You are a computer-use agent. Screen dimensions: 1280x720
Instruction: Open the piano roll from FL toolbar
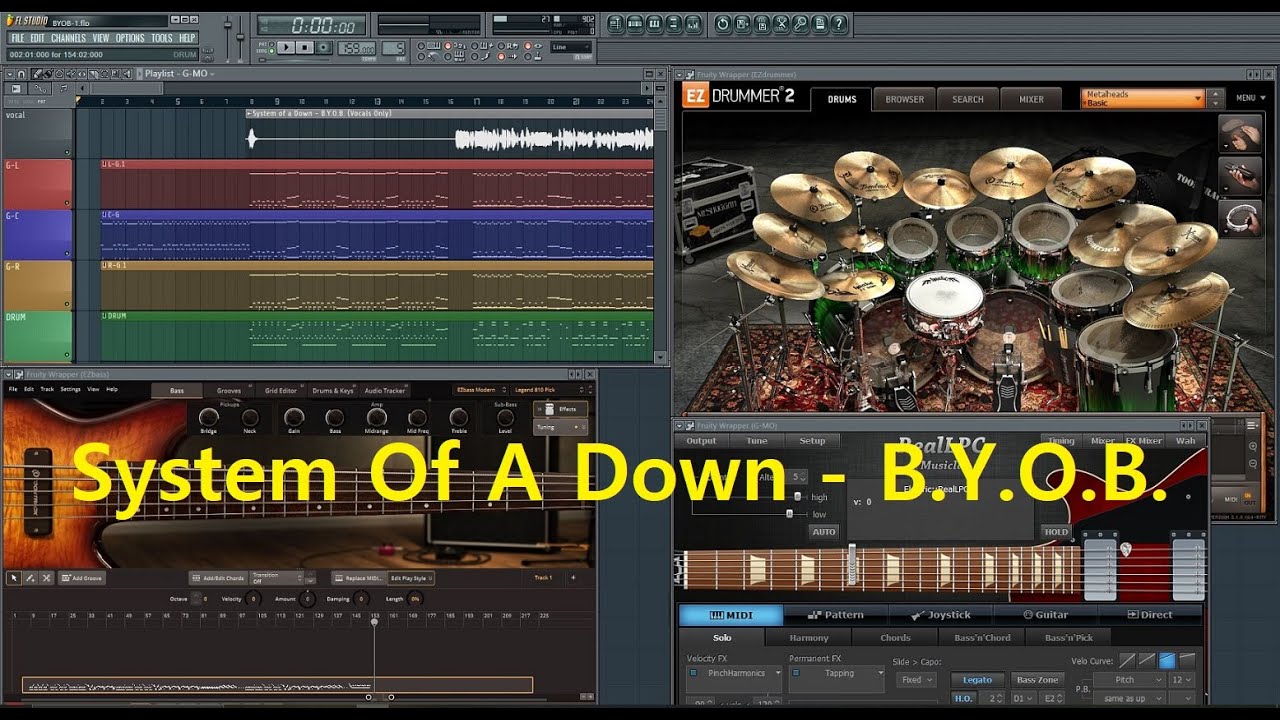pos(654,24)
